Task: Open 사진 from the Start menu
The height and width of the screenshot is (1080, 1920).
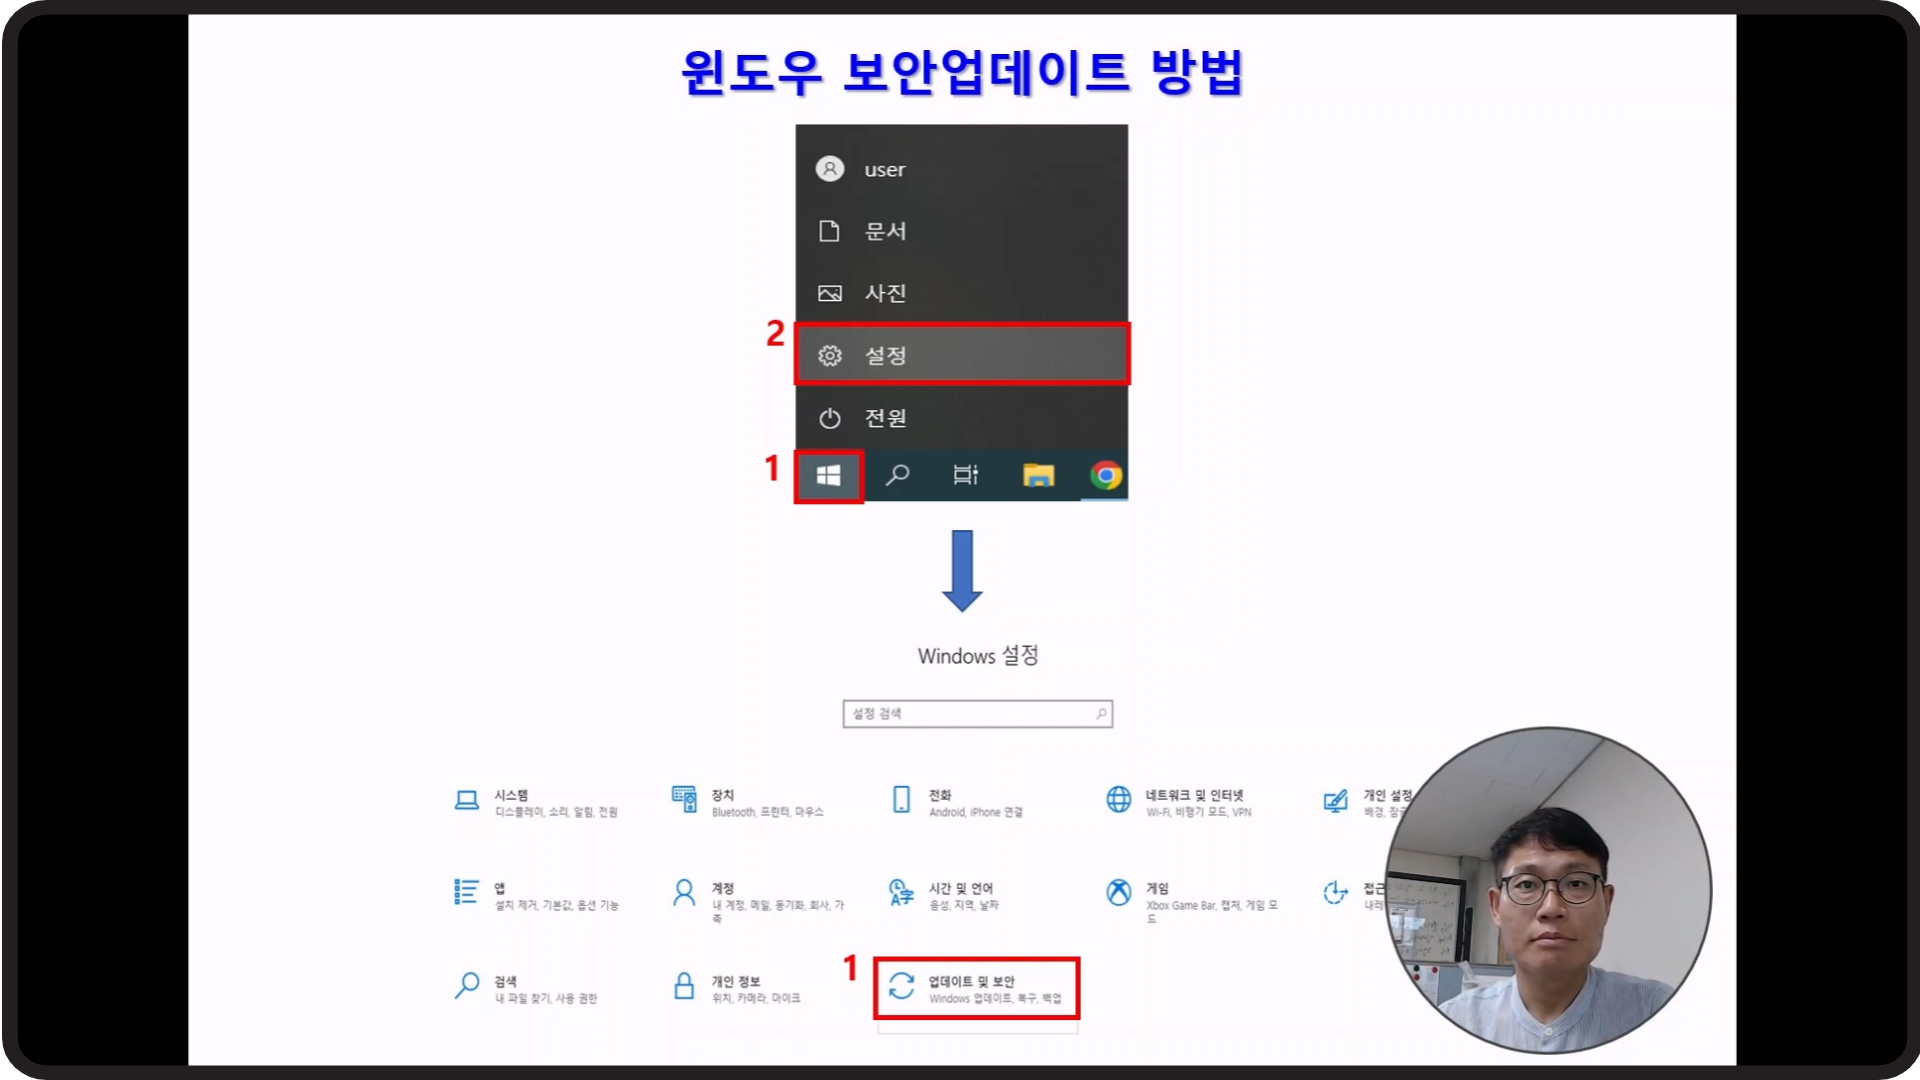Action: [x=885, y=293]
